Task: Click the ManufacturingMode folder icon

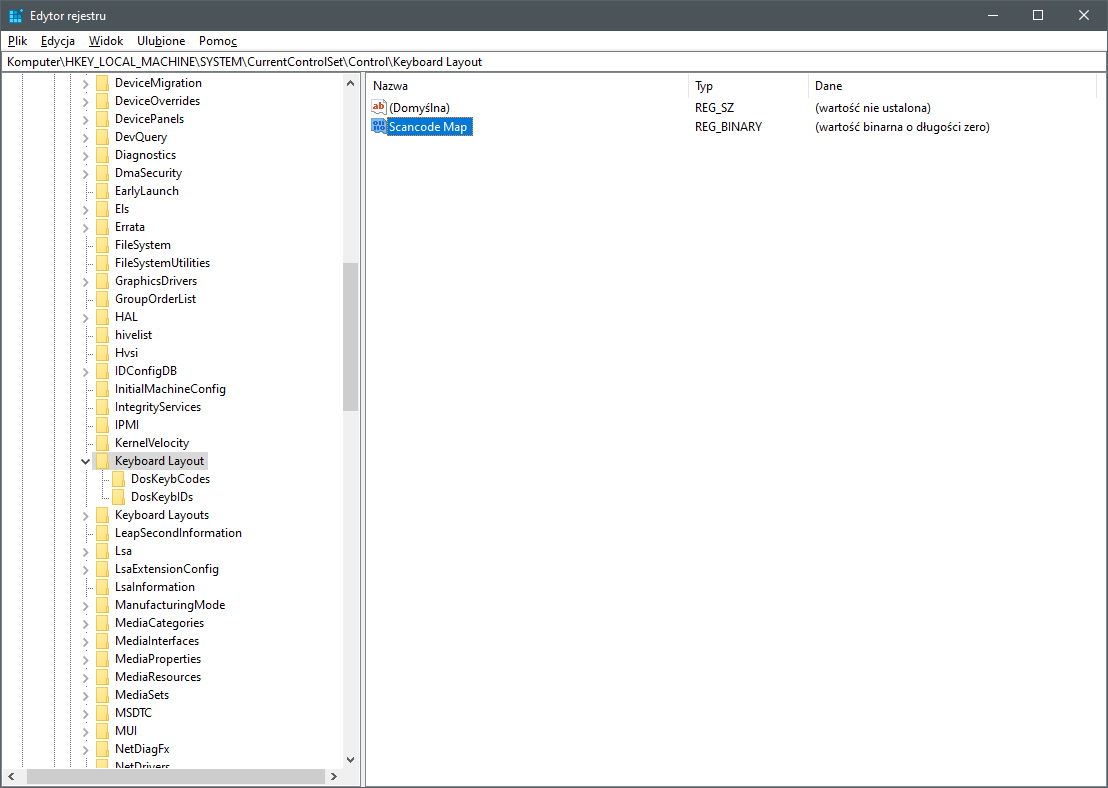Action: click(102, 605)
